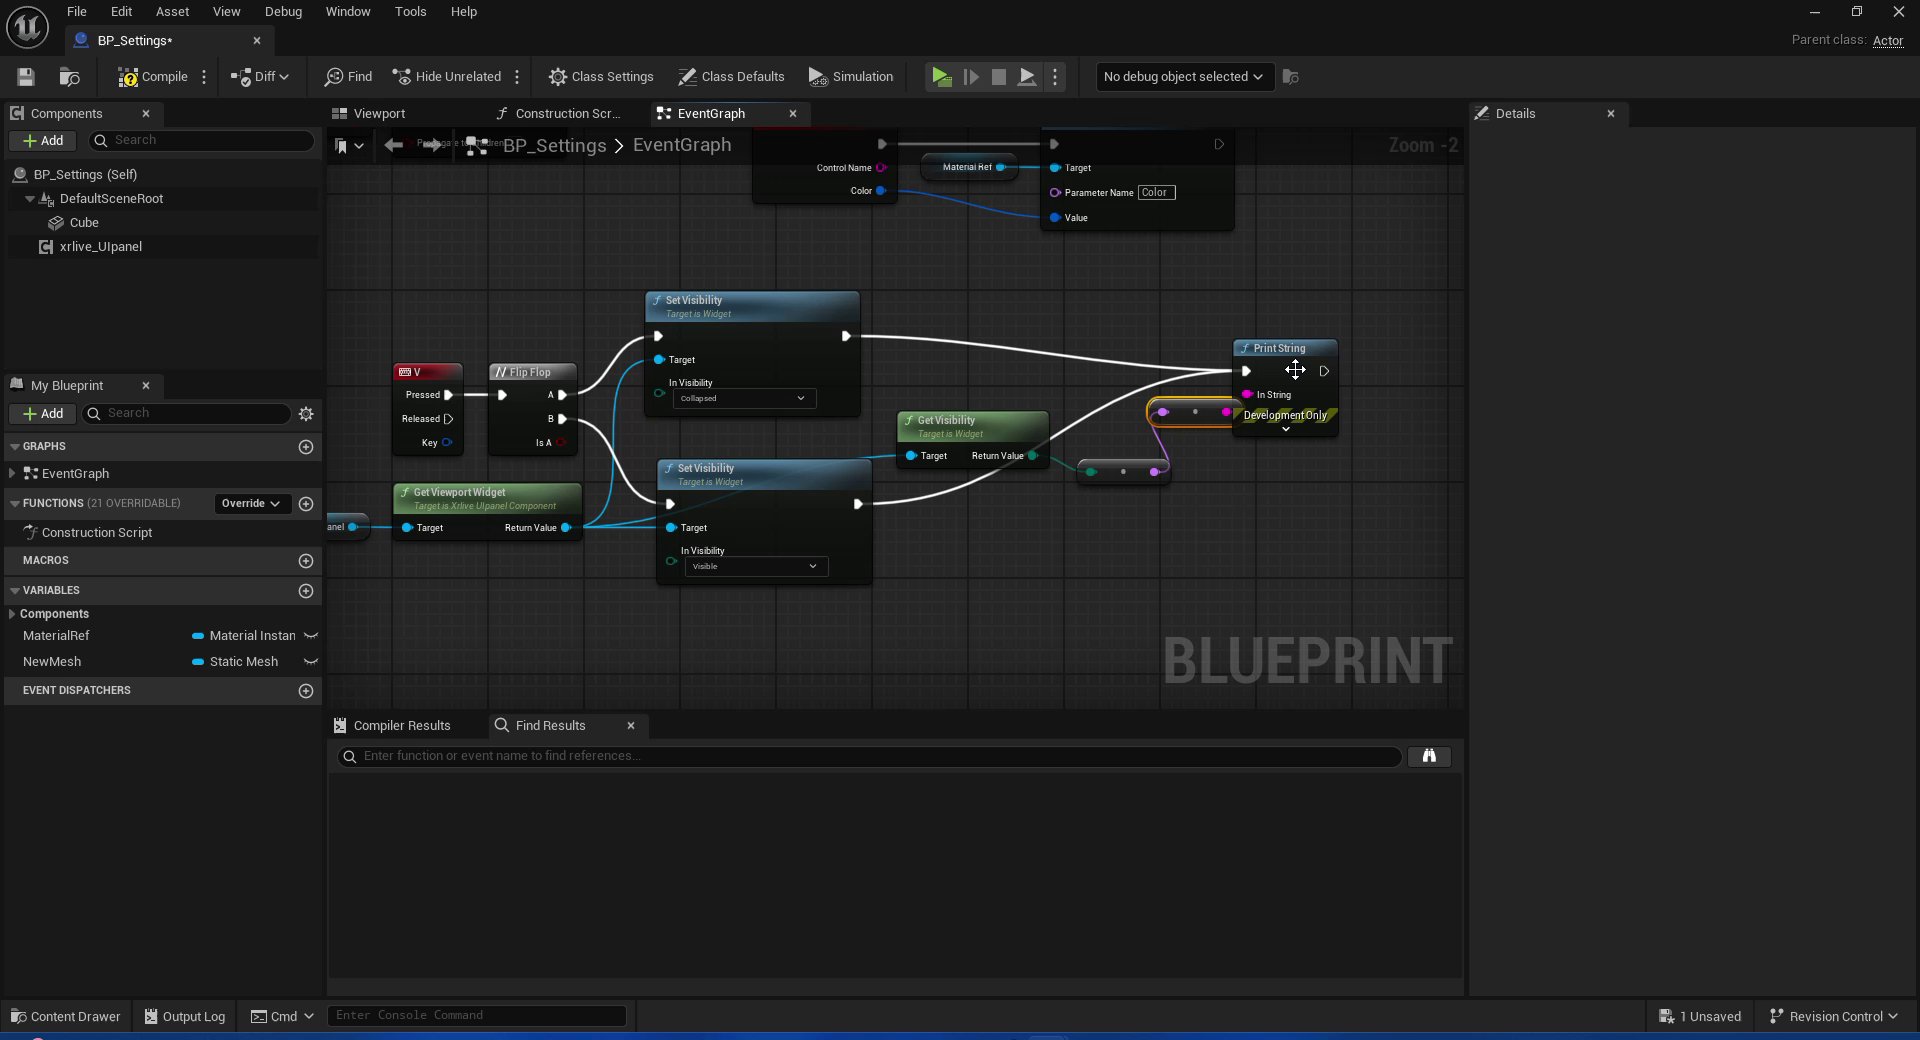
Task: Open the Visible visibility dropdown
Action: (x=756, y=567)
